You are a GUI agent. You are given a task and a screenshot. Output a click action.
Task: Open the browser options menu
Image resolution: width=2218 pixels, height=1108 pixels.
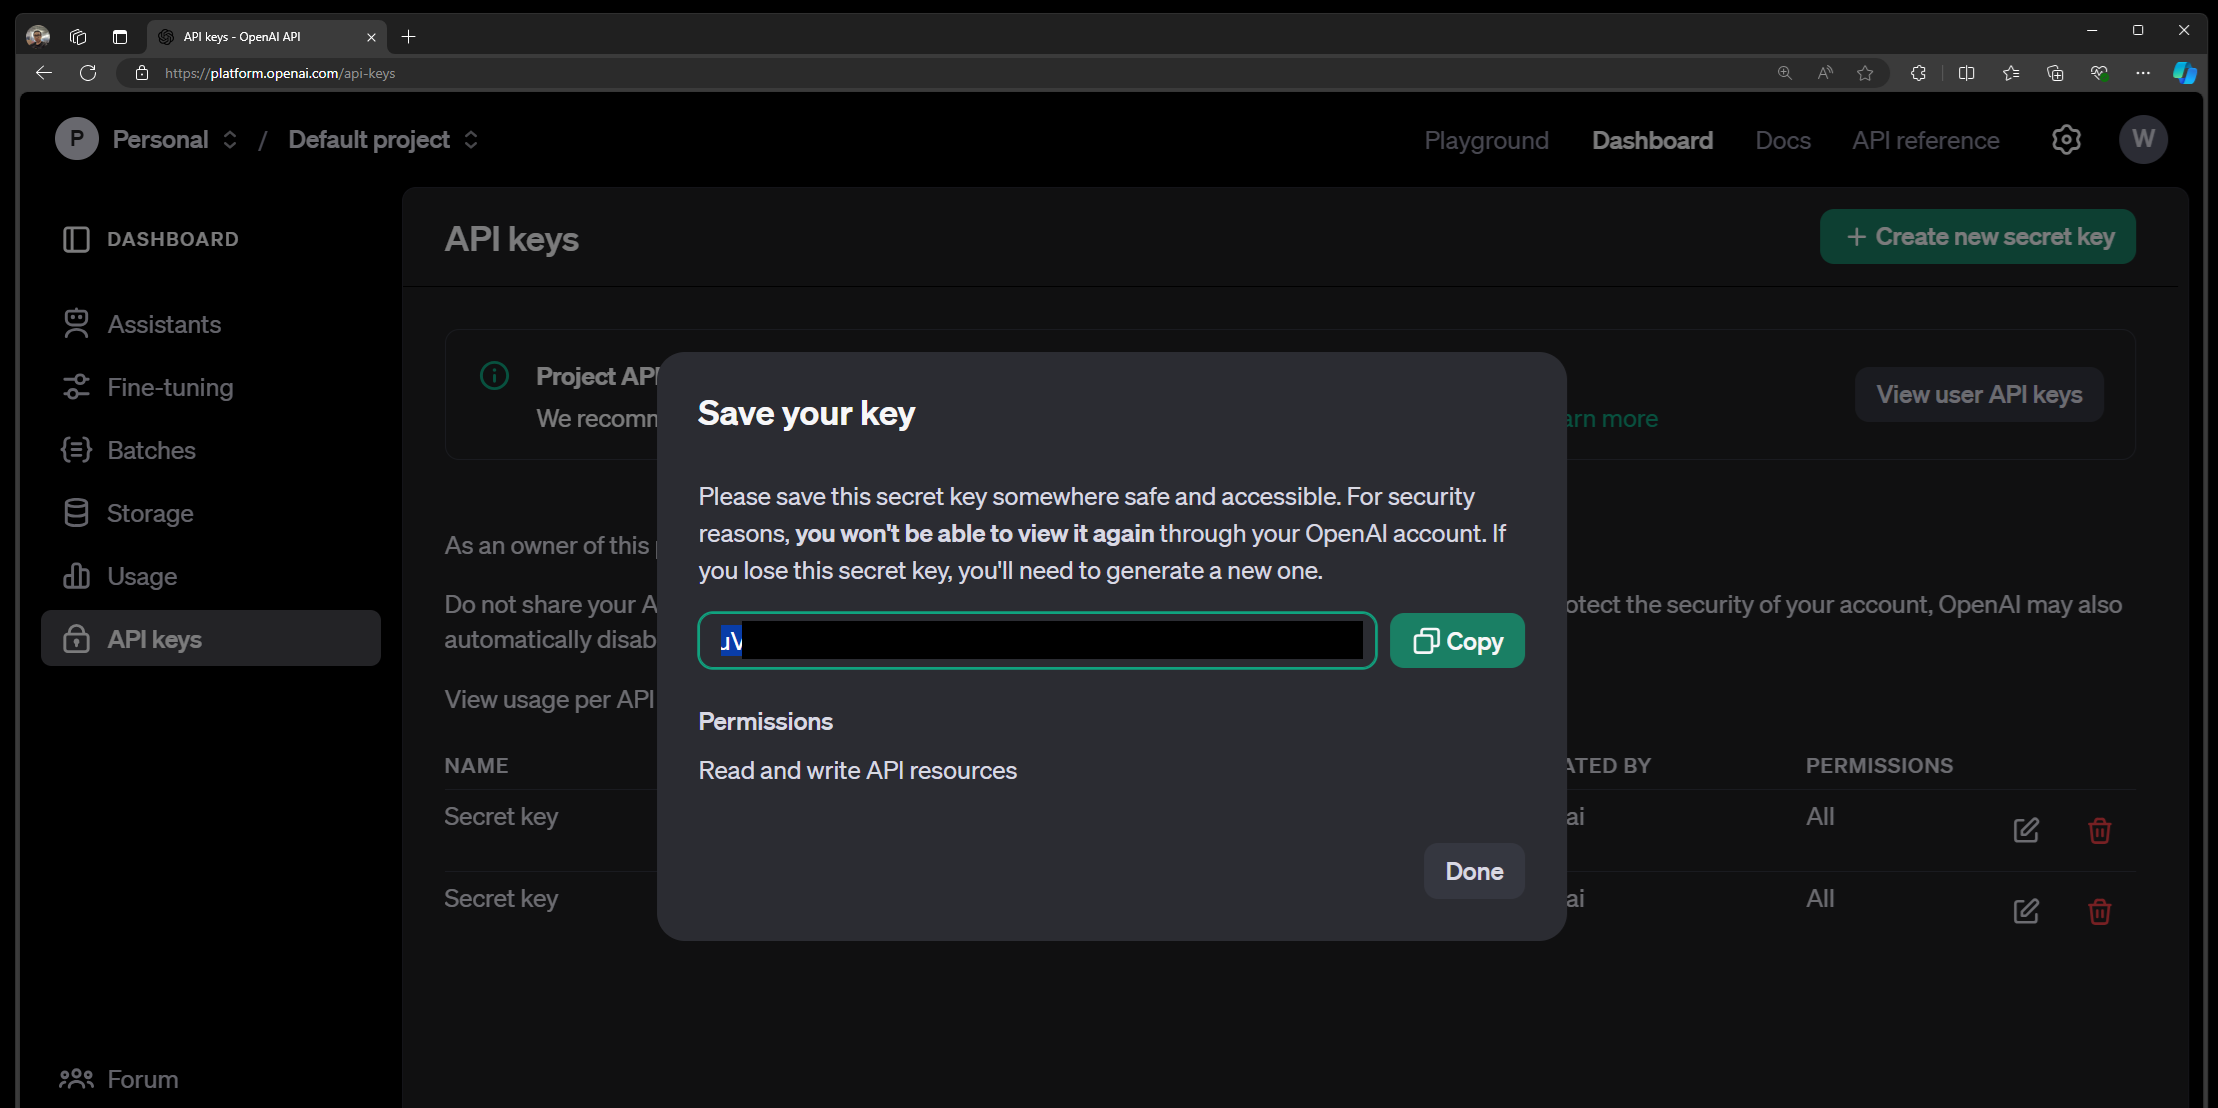click(x=2142, y=72)
